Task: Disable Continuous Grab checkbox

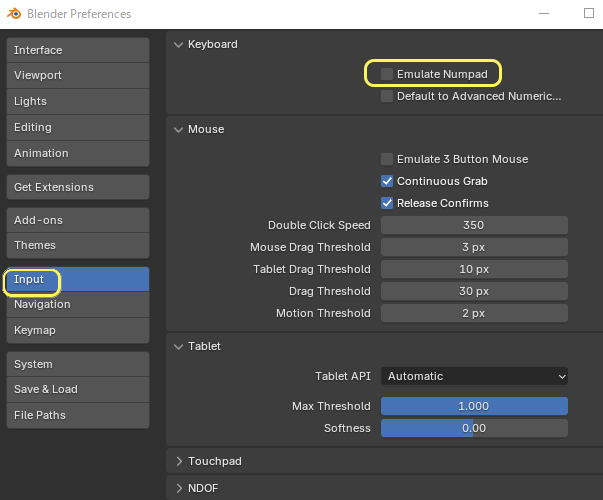Action: (x=387, y=181)
